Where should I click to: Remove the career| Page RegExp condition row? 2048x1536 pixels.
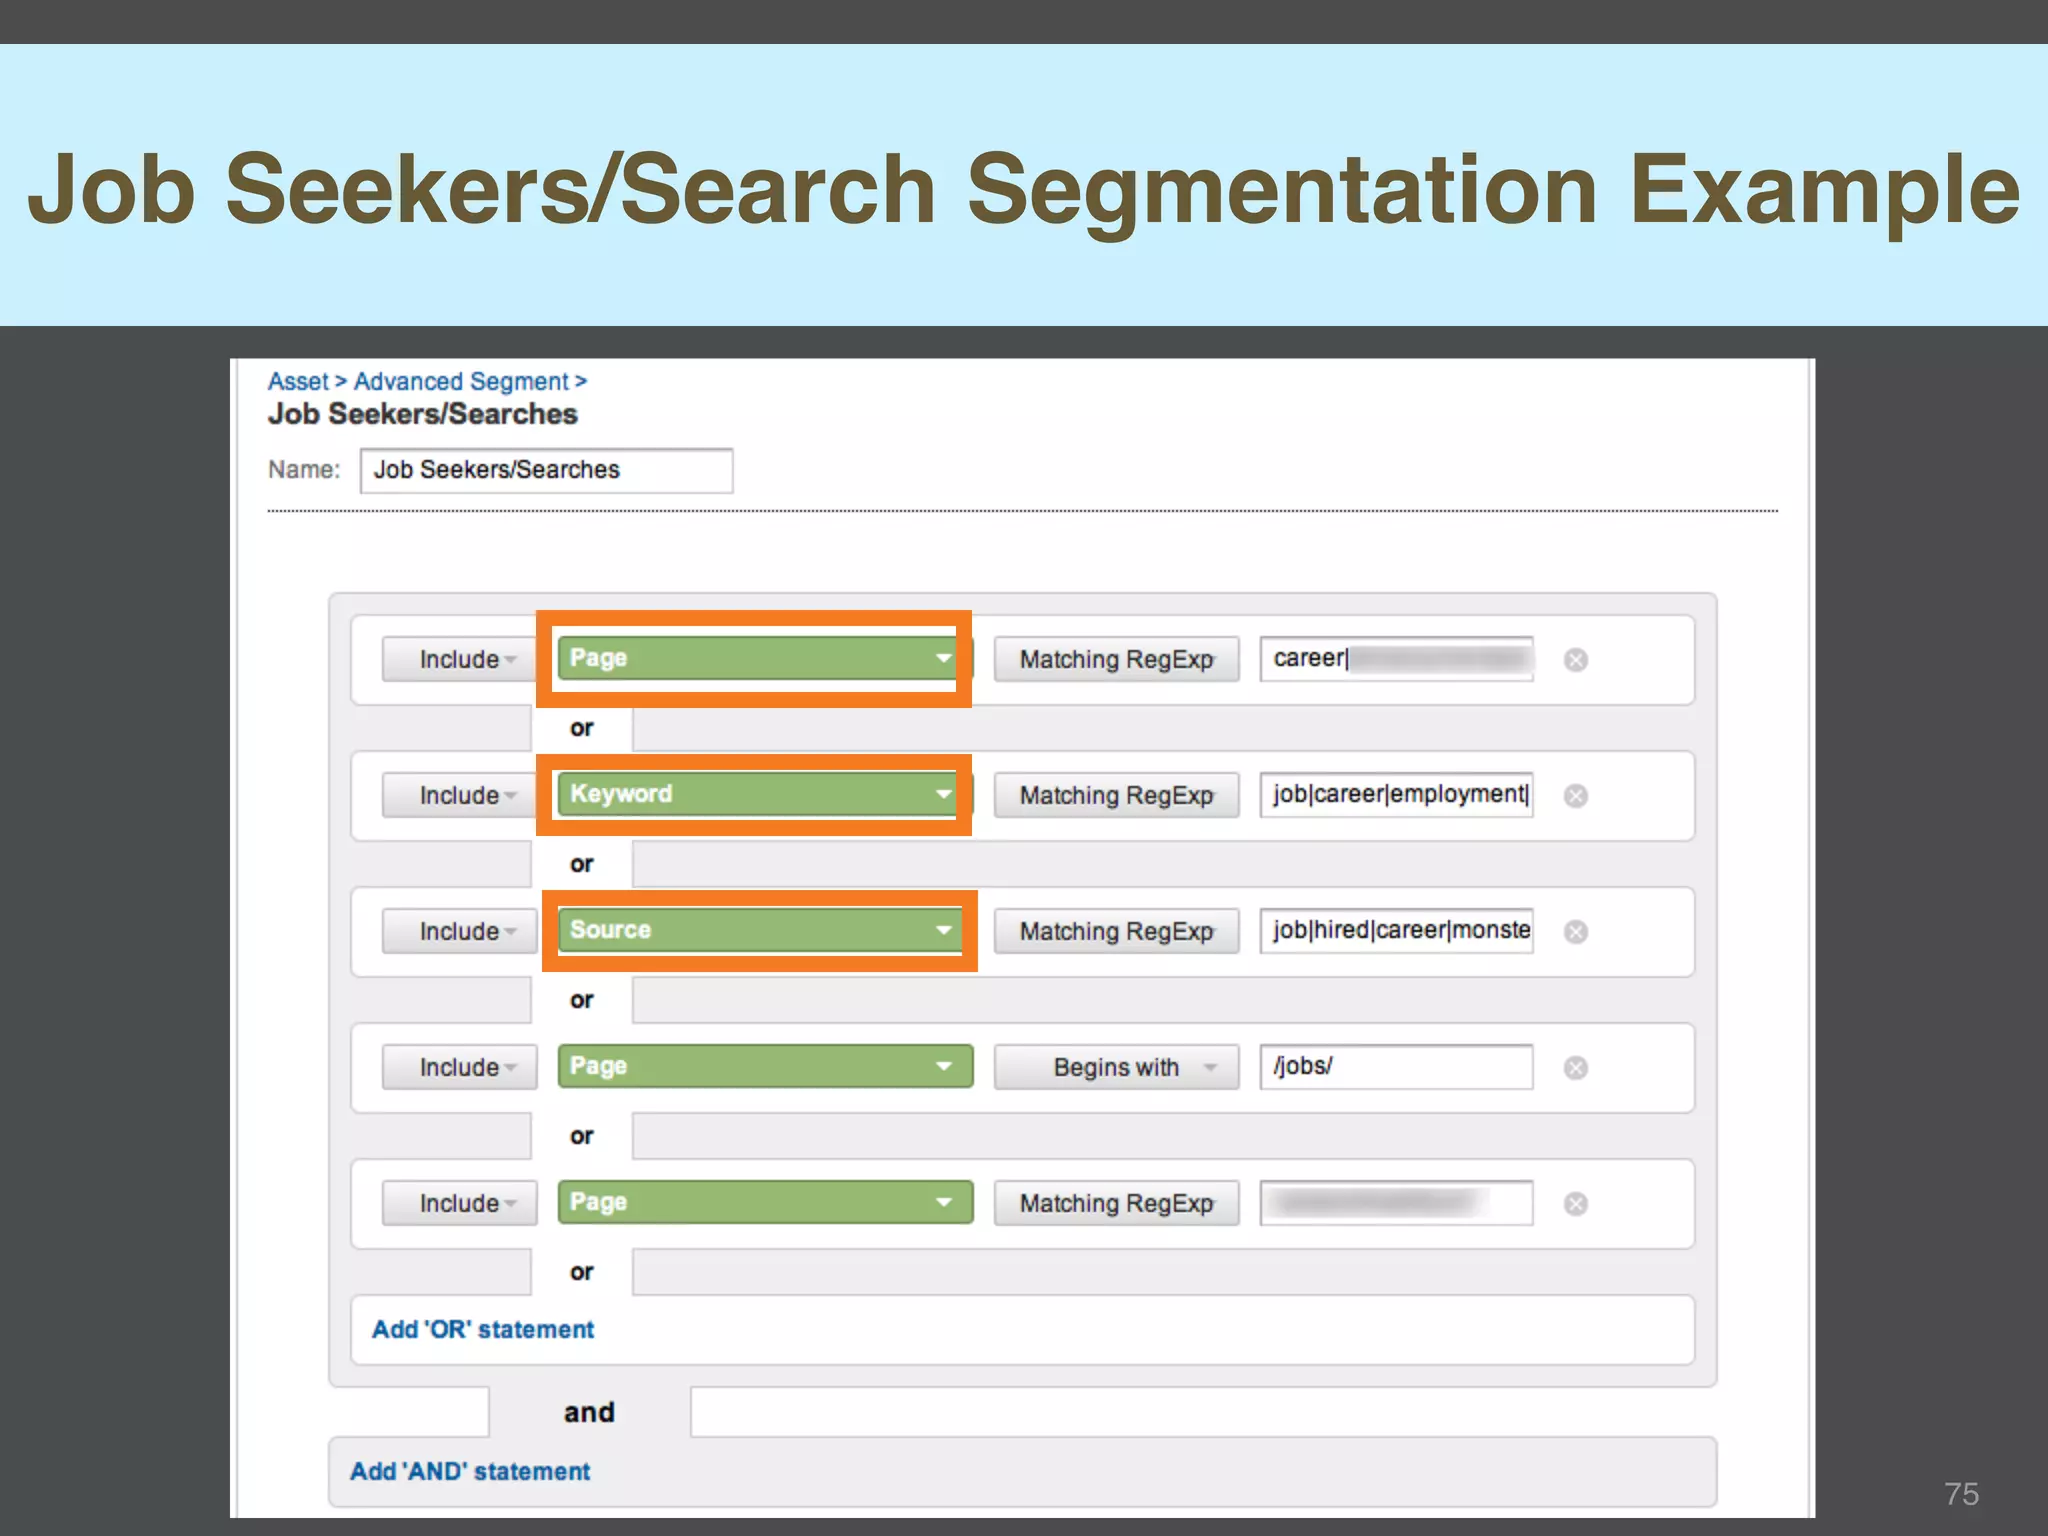[x=1576, y=660]
